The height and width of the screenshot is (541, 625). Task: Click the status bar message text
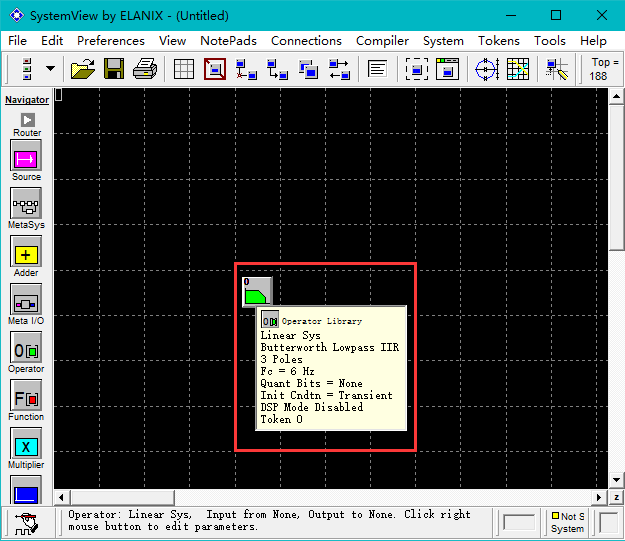(269, 520)
